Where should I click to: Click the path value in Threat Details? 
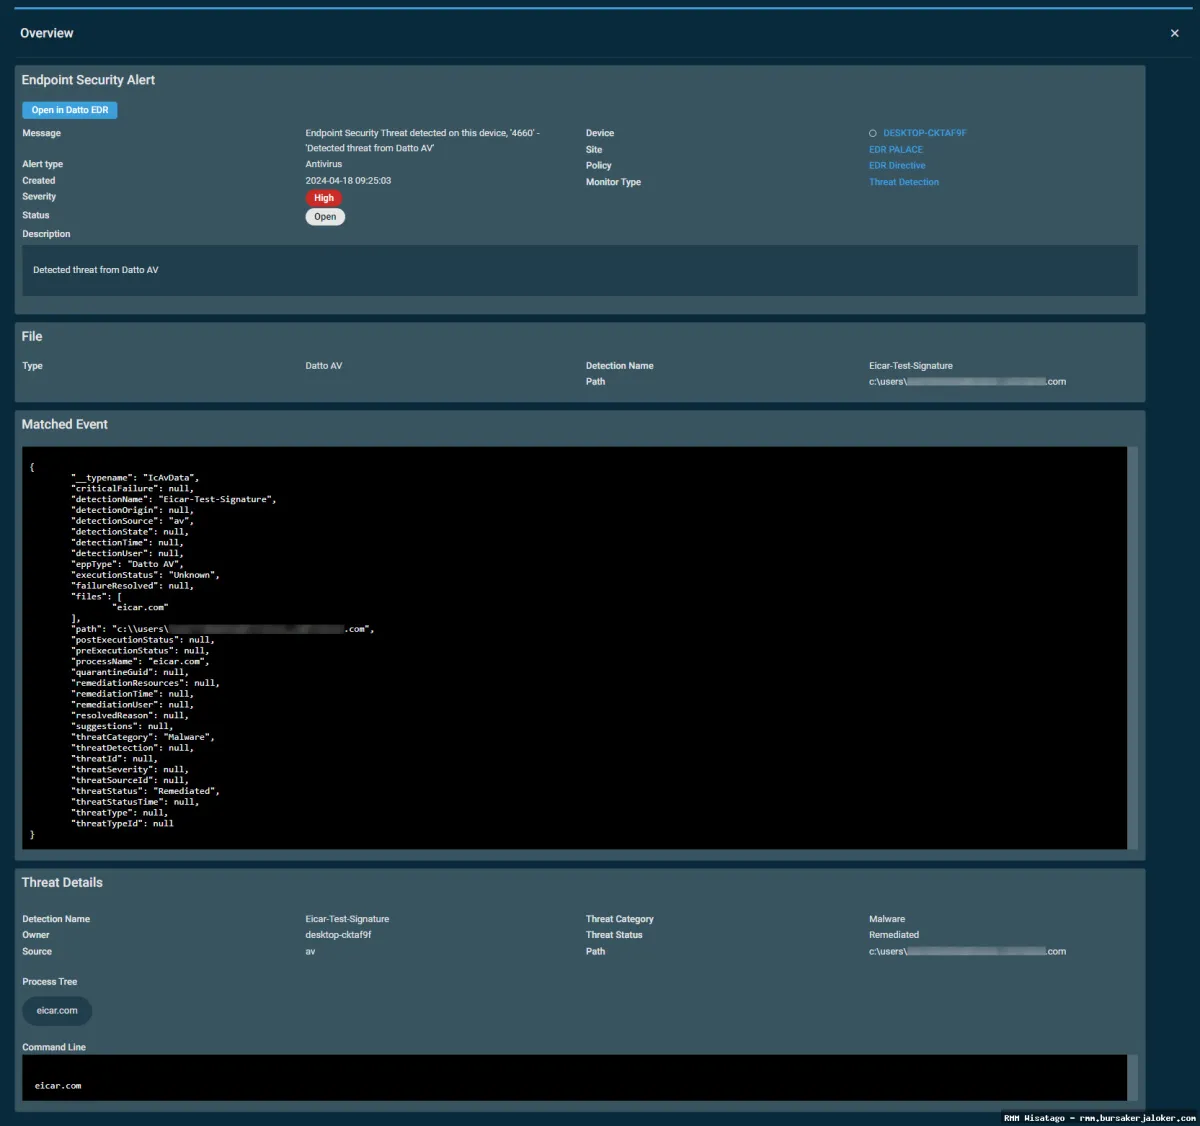pyautogui.click(x=967, y=952)
